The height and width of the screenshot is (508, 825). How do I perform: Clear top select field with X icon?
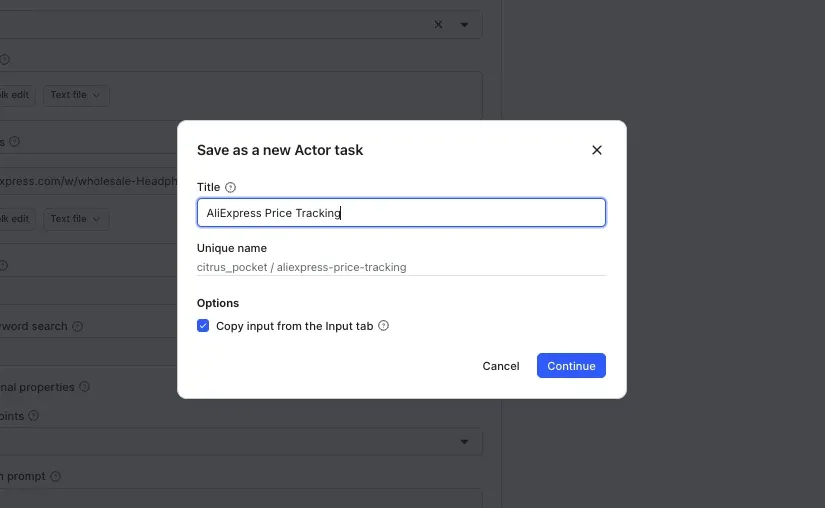[x=438, y=25]
